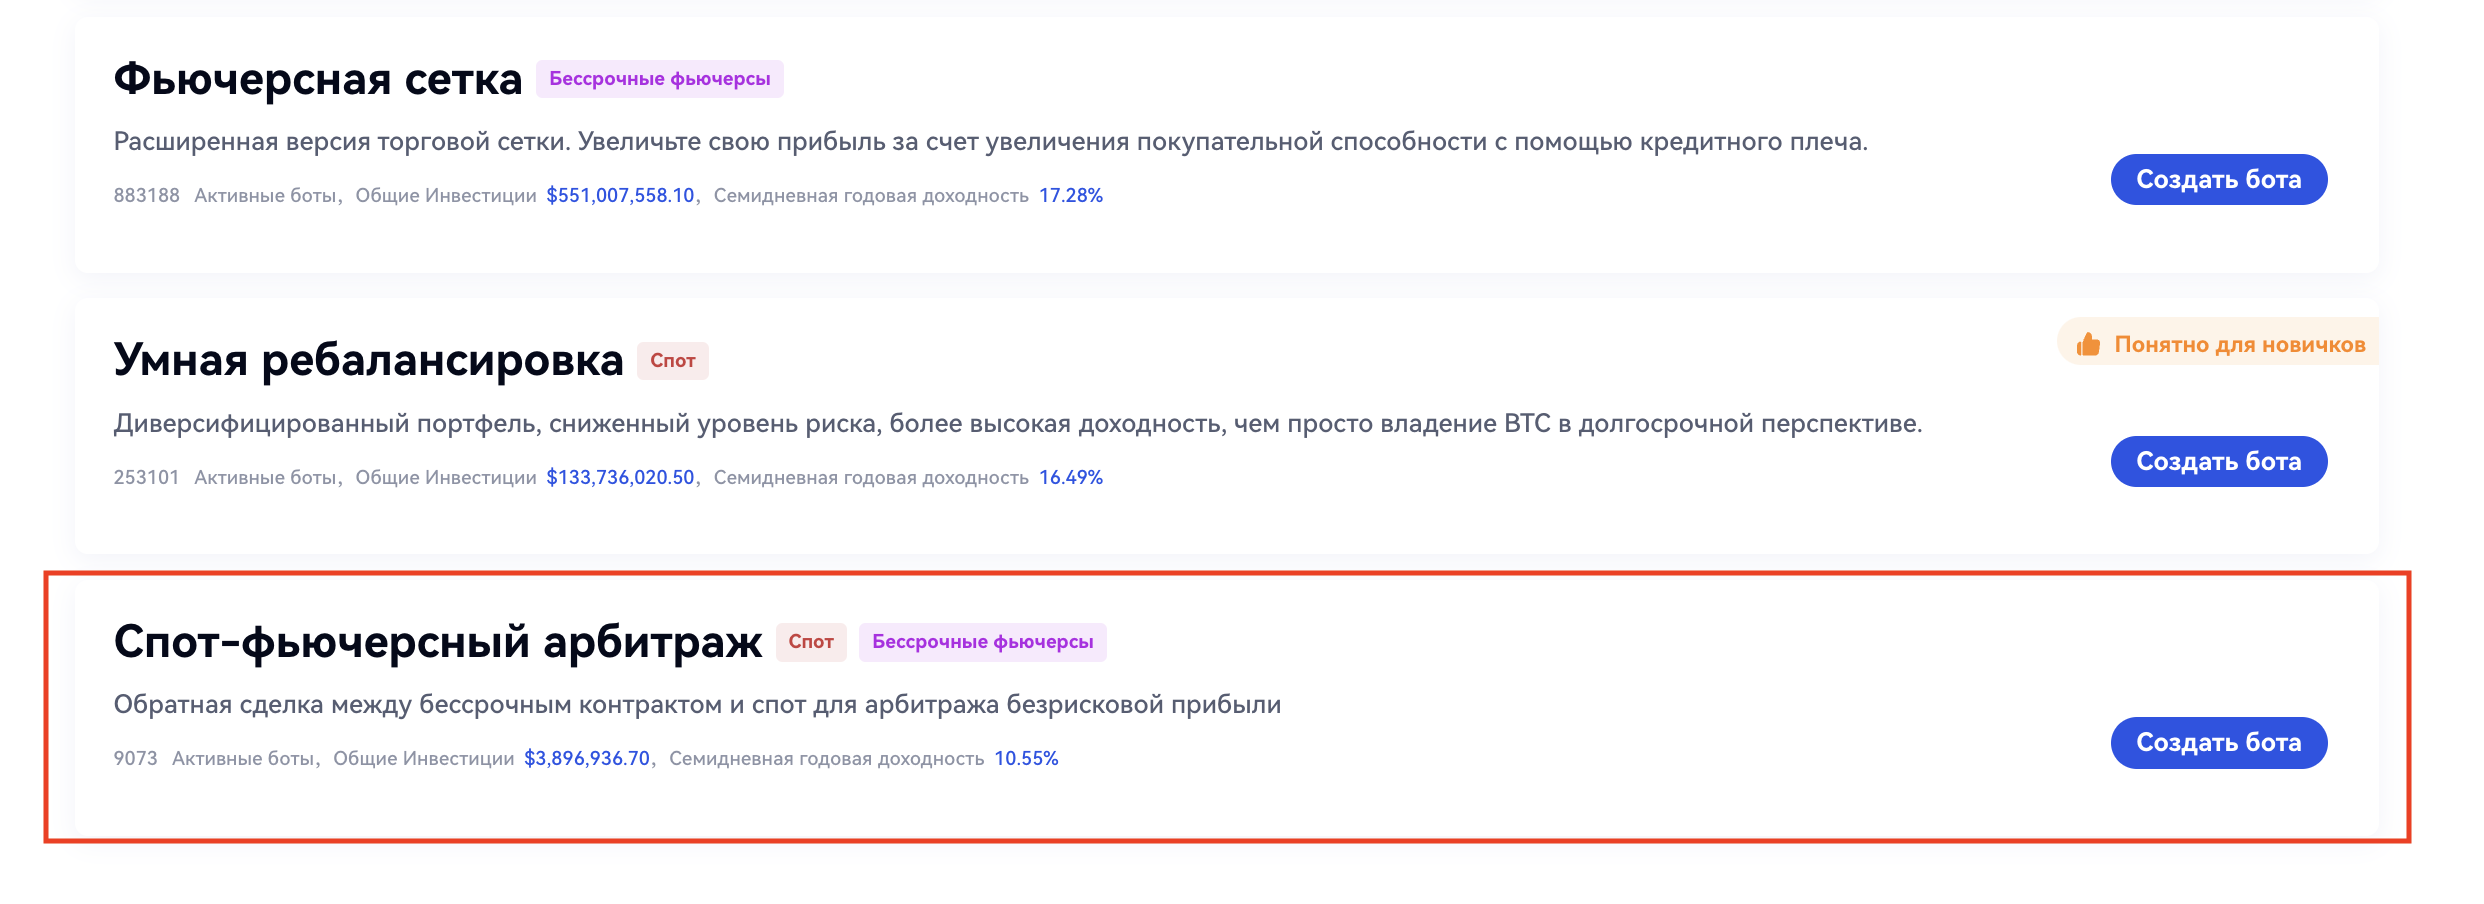This screenshot has height=904, width=2484.
Task: Click the $133,736,020.50 total investment amount
Action: point(620,478)
